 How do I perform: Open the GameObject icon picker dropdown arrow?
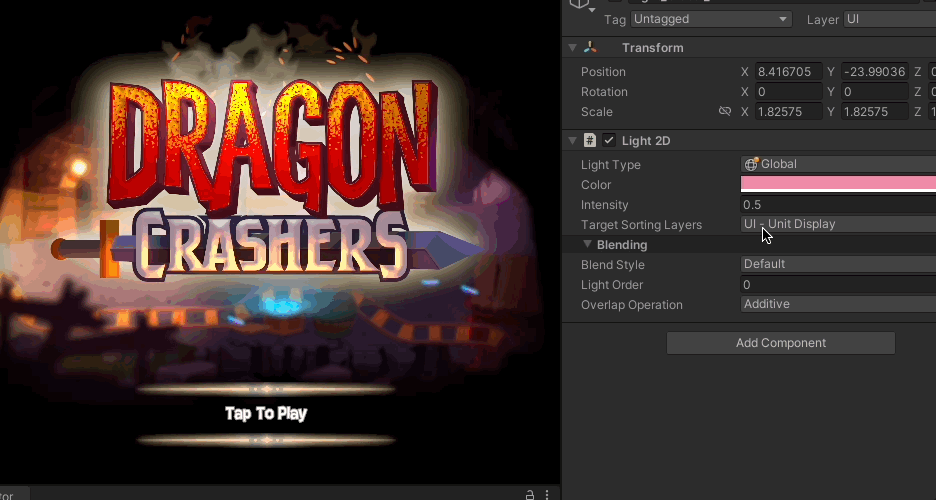(x=592, y=10)
